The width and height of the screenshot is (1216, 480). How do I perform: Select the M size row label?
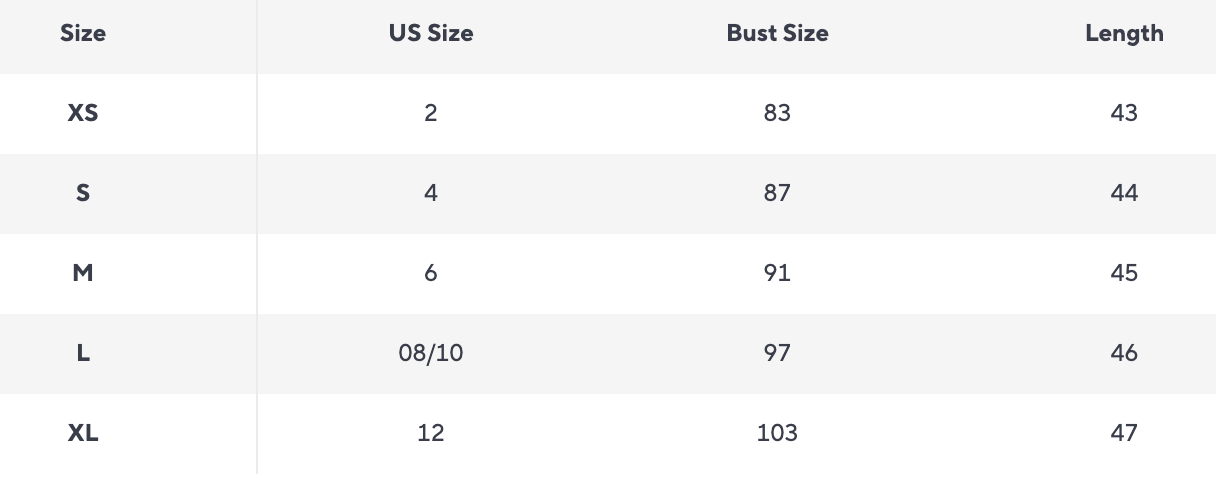[x=83, y=273]
